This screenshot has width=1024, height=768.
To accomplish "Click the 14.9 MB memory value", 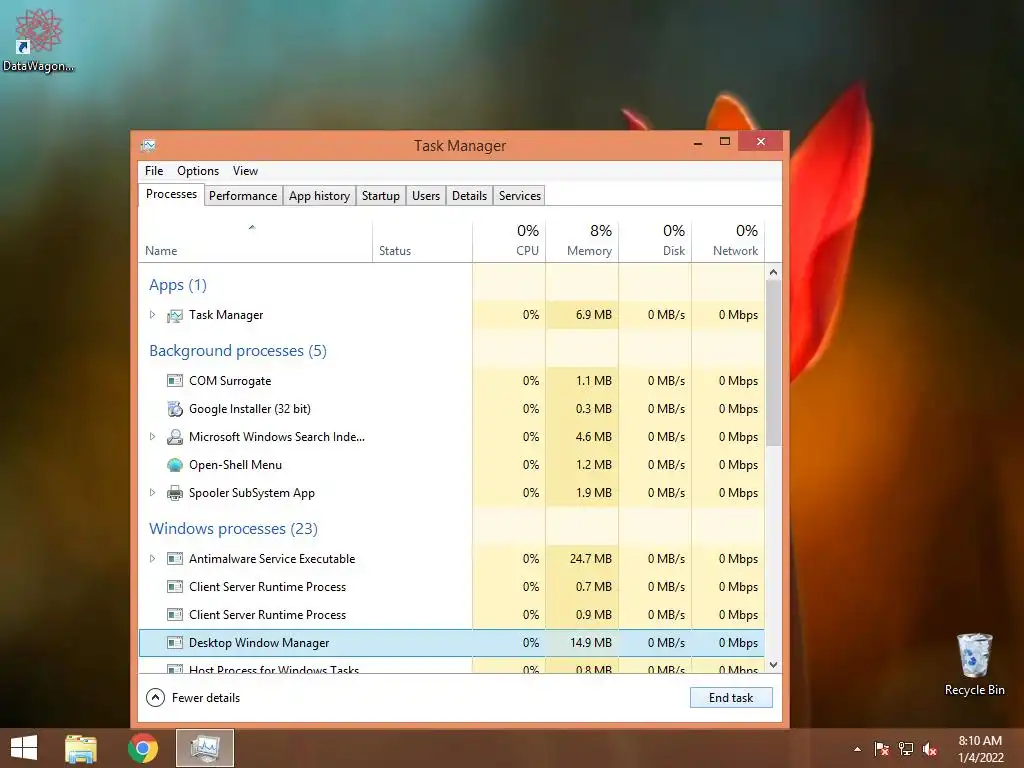I will 590,643.
